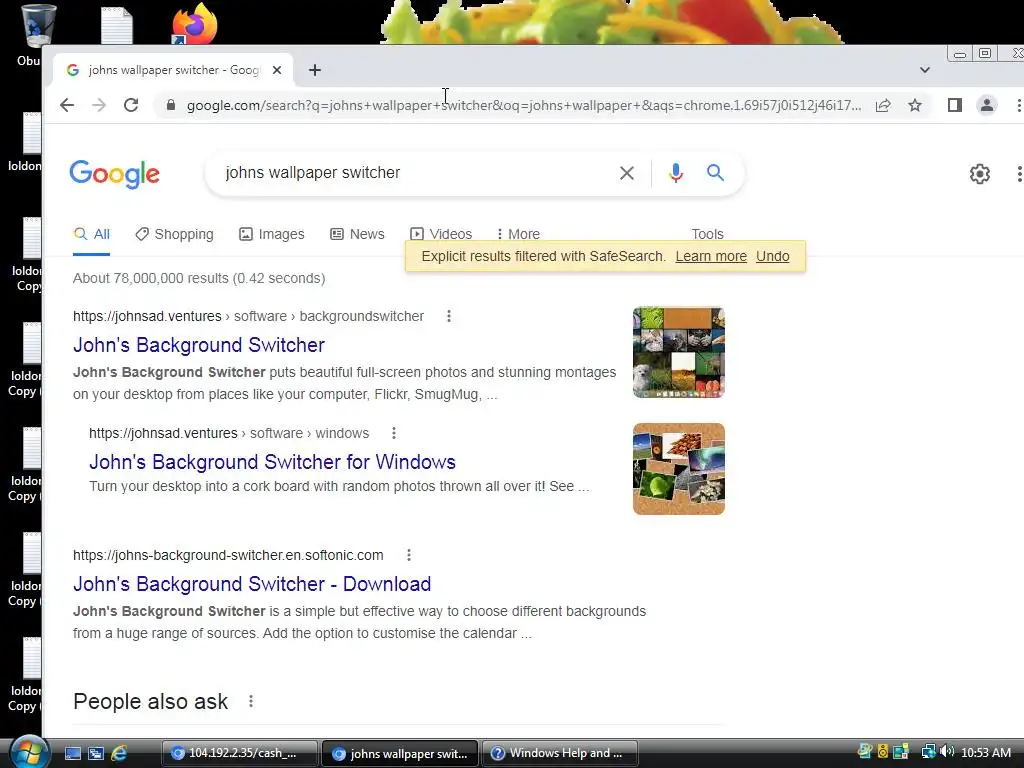Switch to the Images tab
1024x768 pixels.
pos(272,234)
